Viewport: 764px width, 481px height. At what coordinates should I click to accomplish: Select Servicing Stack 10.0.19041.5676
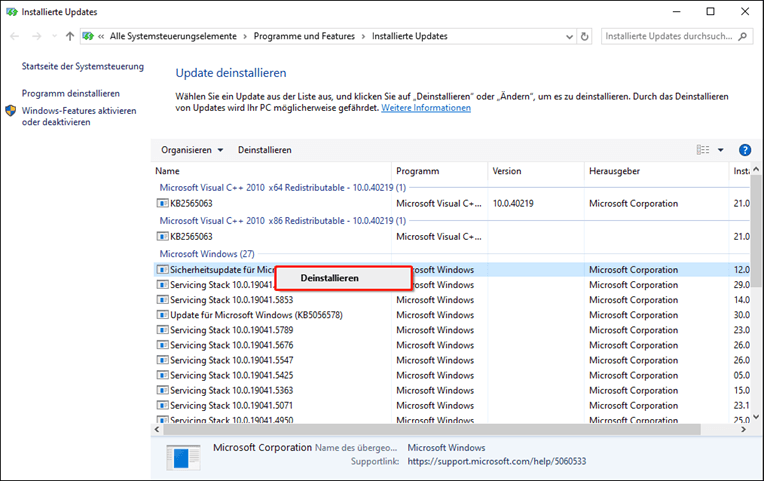coord(231,345)
